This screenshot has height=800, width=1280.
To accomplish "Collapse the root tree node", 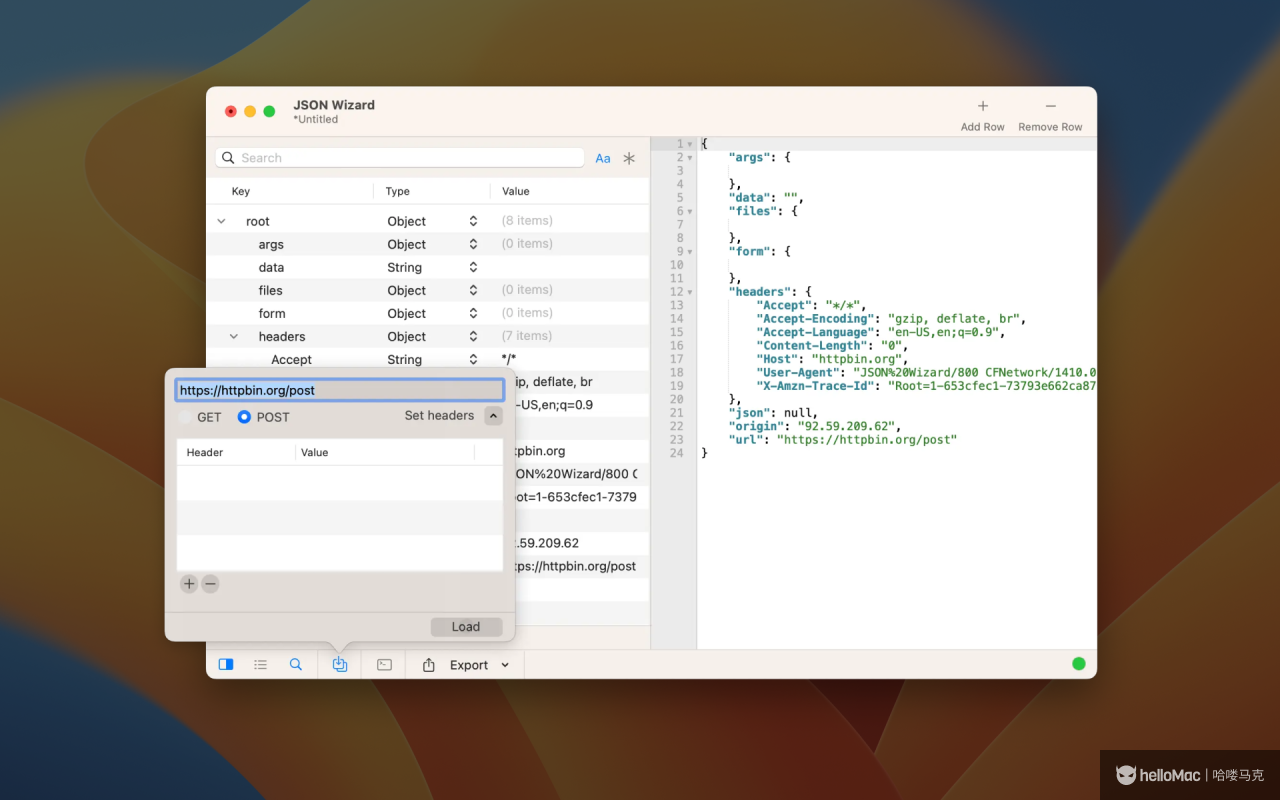I will click(221, 221).
